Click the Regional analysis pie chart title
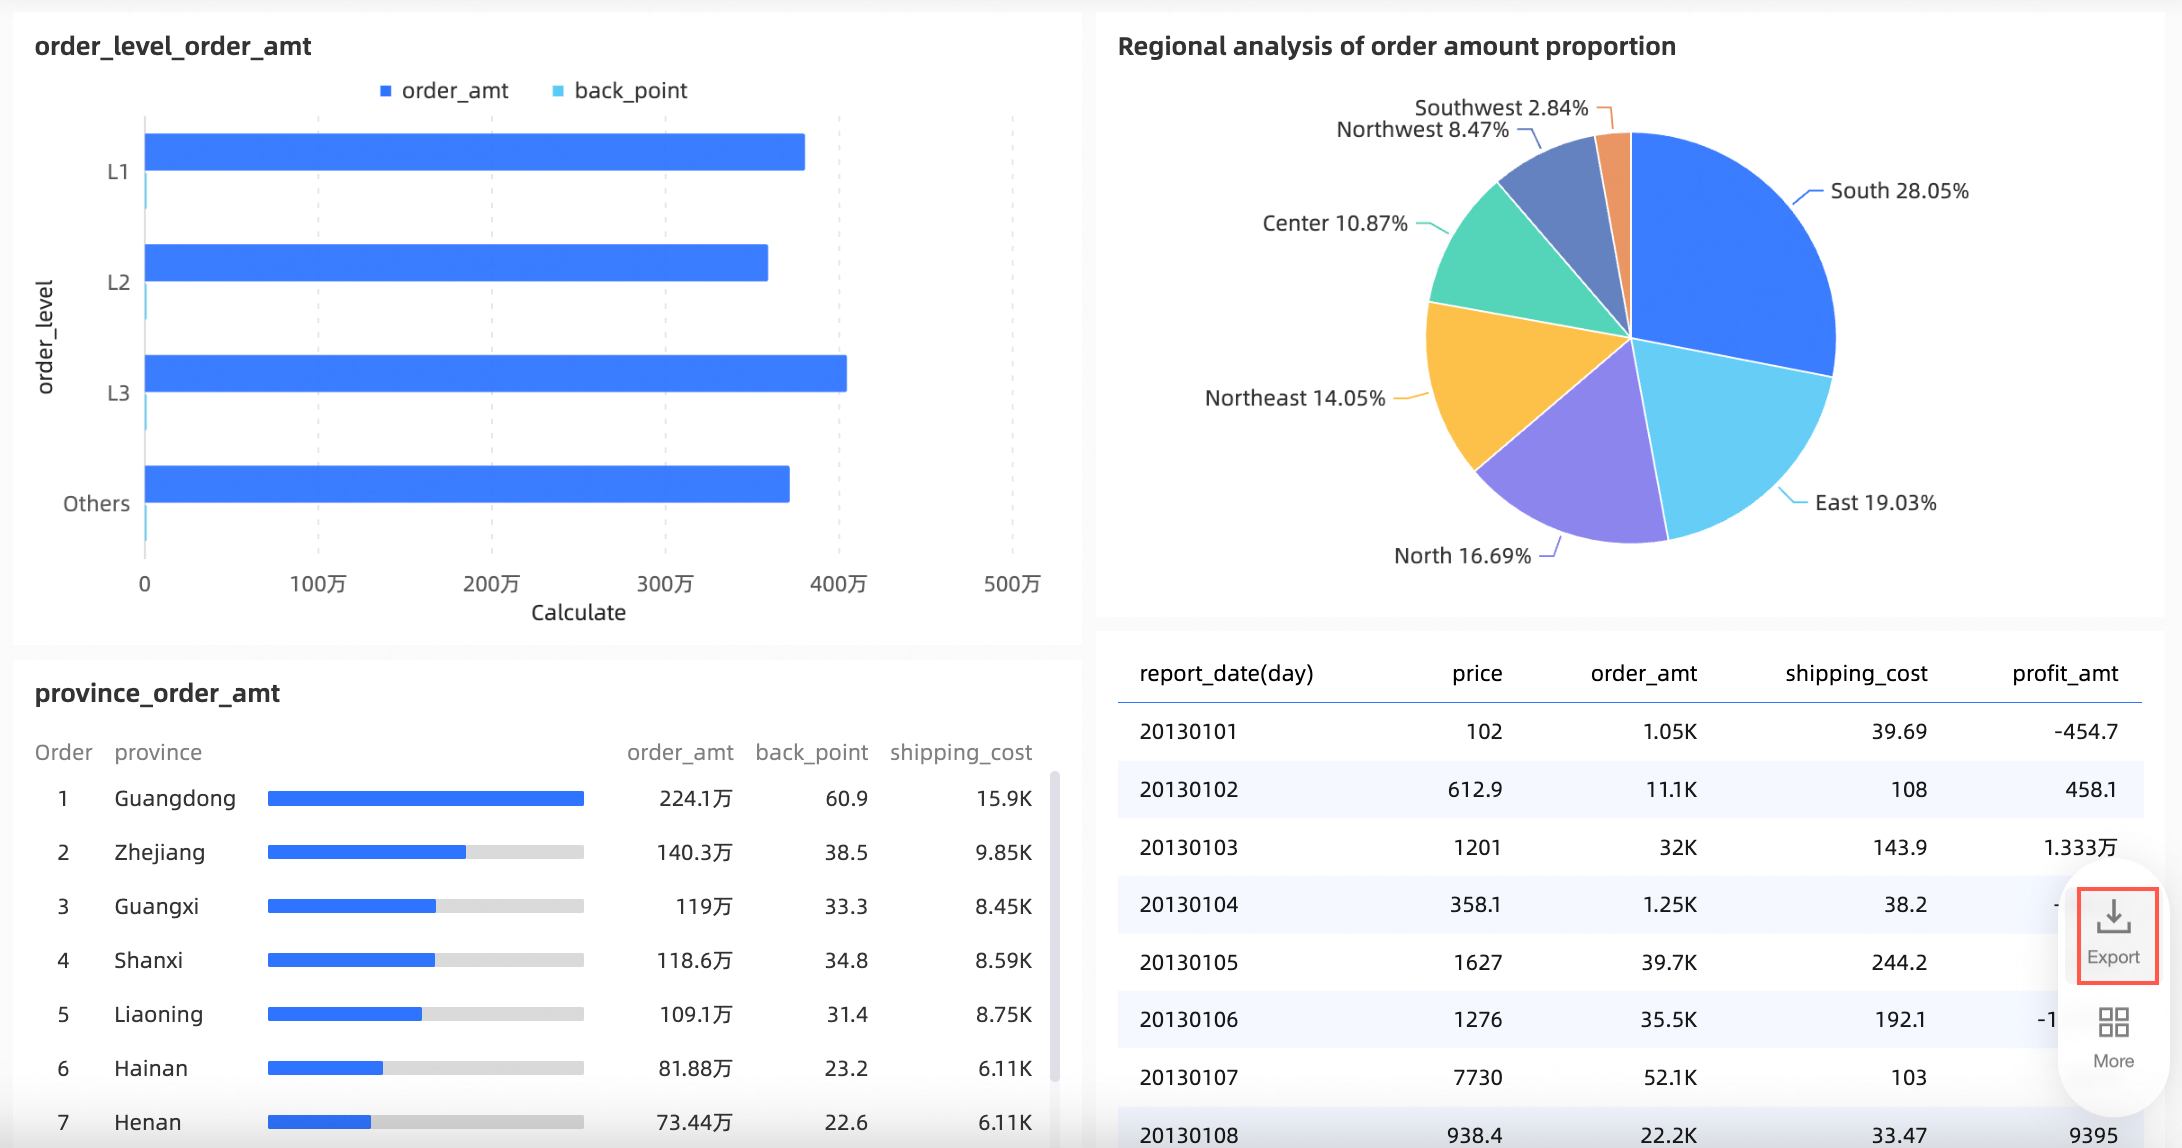This screenshot has height=1148, width=2182. tap(1396, 46)
